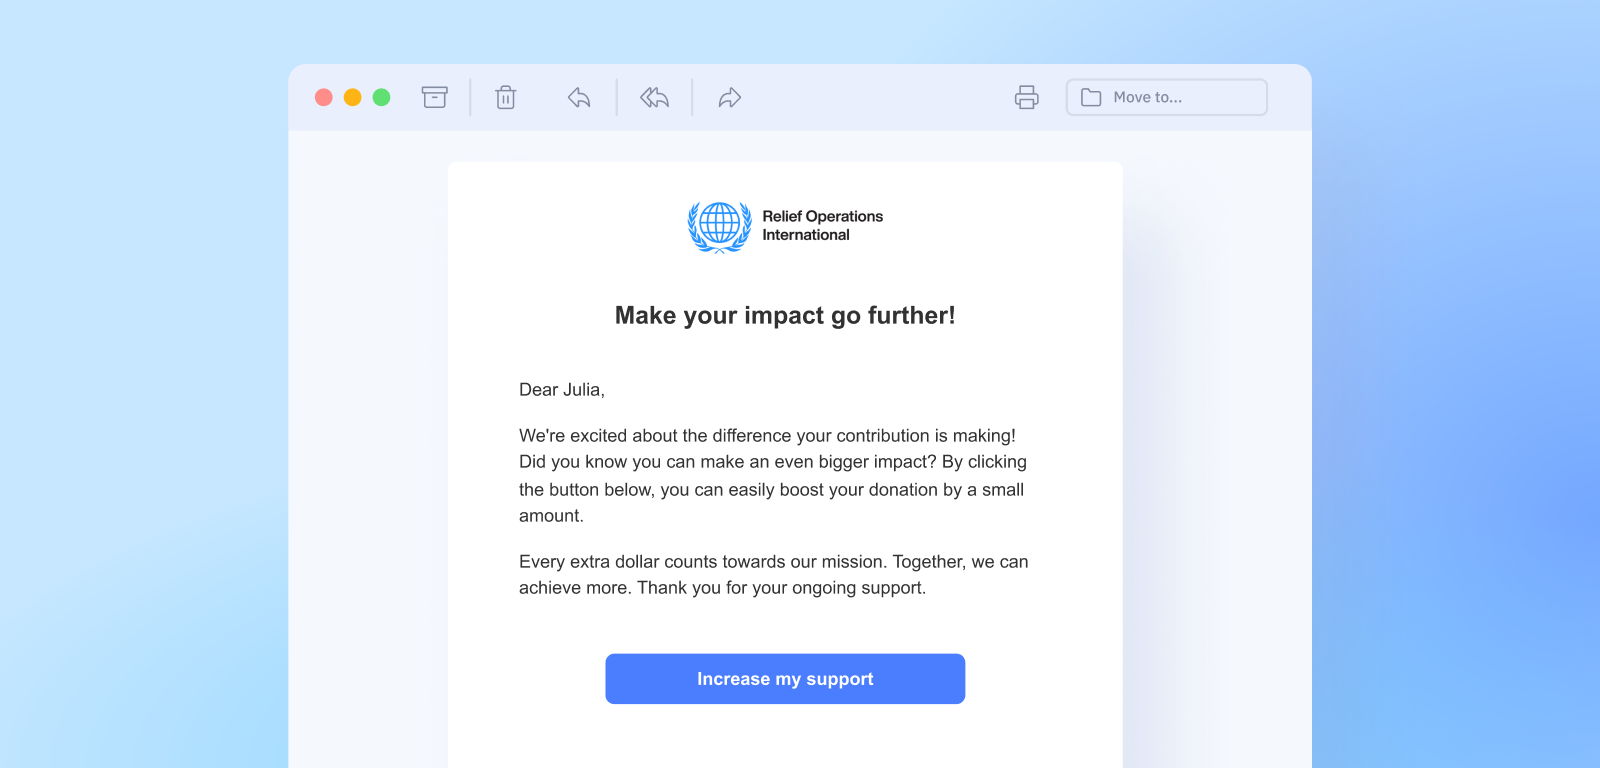The height and width of the screenshot is (768, 1600).
Task: Click the paragraph starting "Every extra dollar"
Action: [x=774, y=575]
